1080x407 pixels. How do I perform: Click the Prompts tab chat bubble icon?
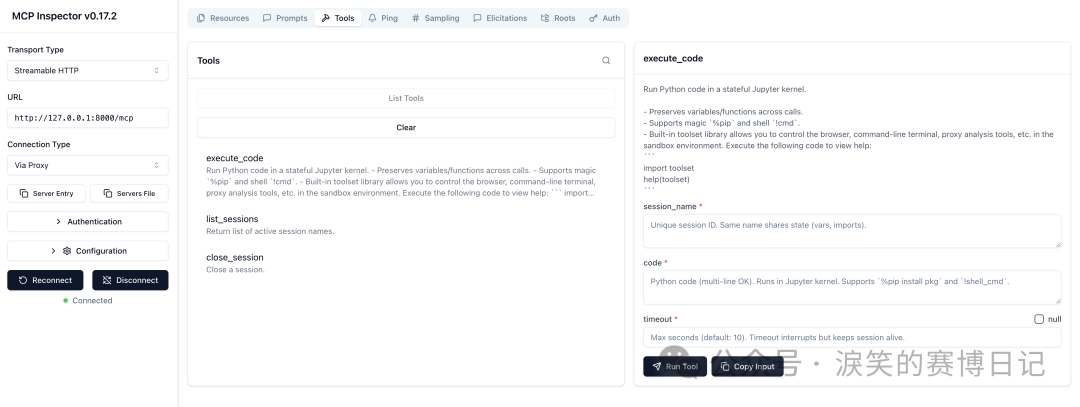point(267,19)
